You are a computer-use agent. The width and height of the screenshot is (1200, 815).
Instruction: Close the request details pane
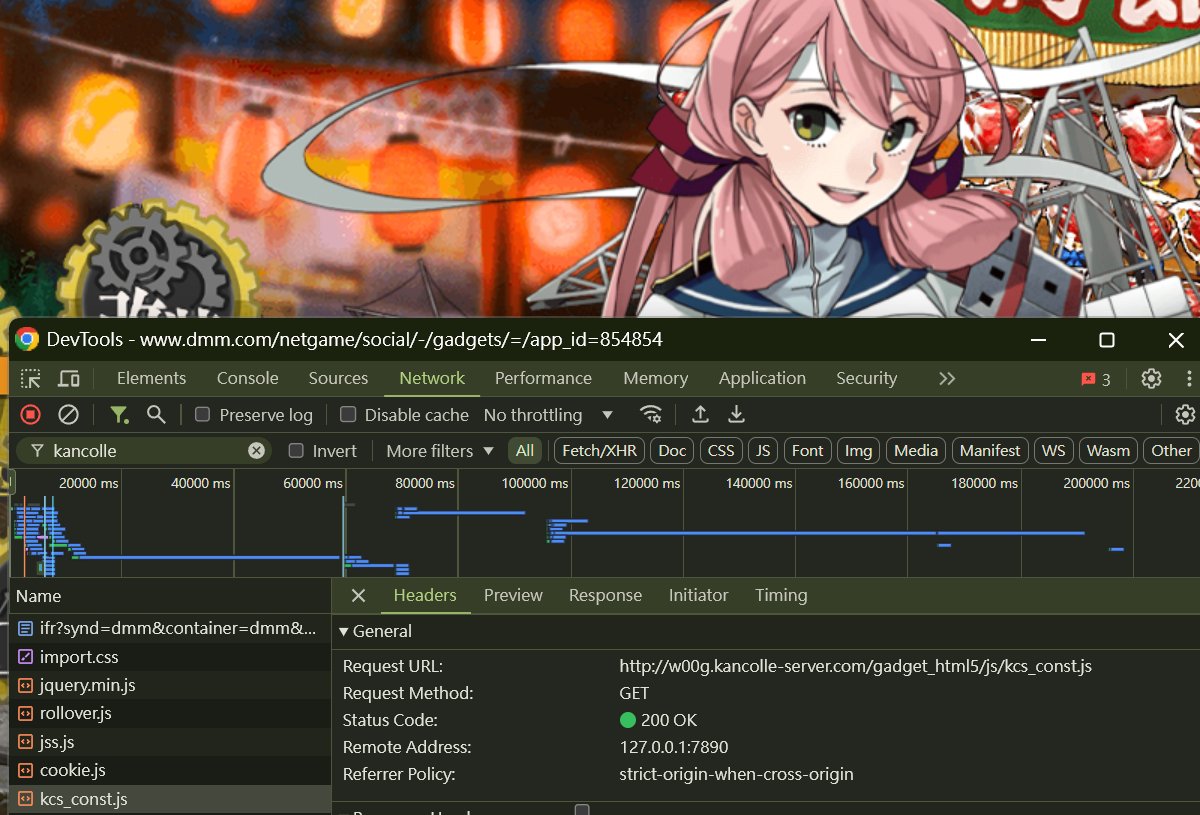(x=358, y=595)
